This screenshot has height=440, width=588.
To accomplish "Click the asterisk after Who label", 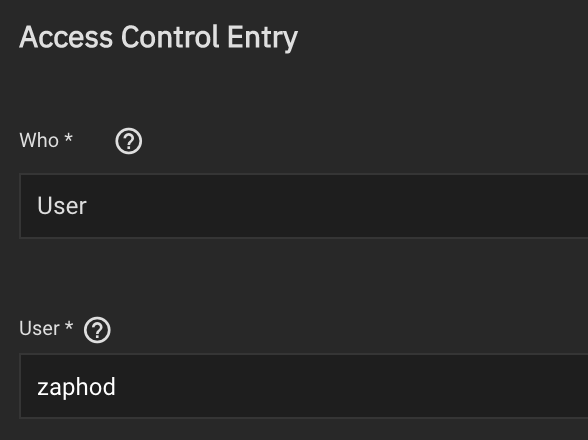I will (x=68, y=137).
